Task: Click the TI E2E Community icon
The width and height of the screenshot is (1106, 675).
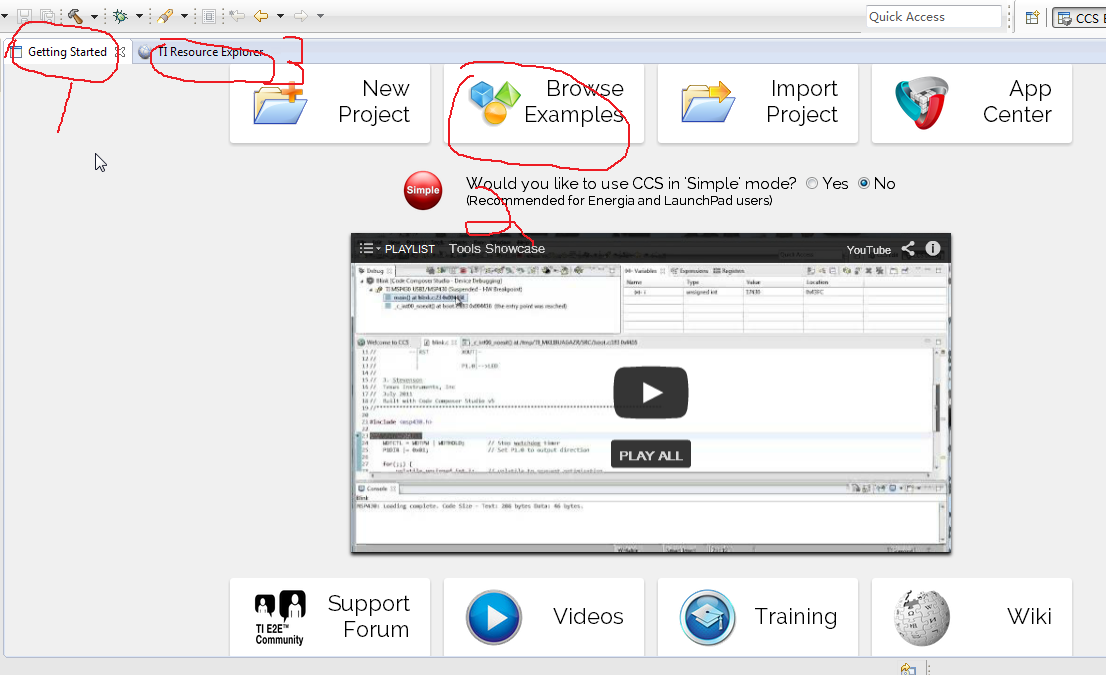Action: click(279, 617)
